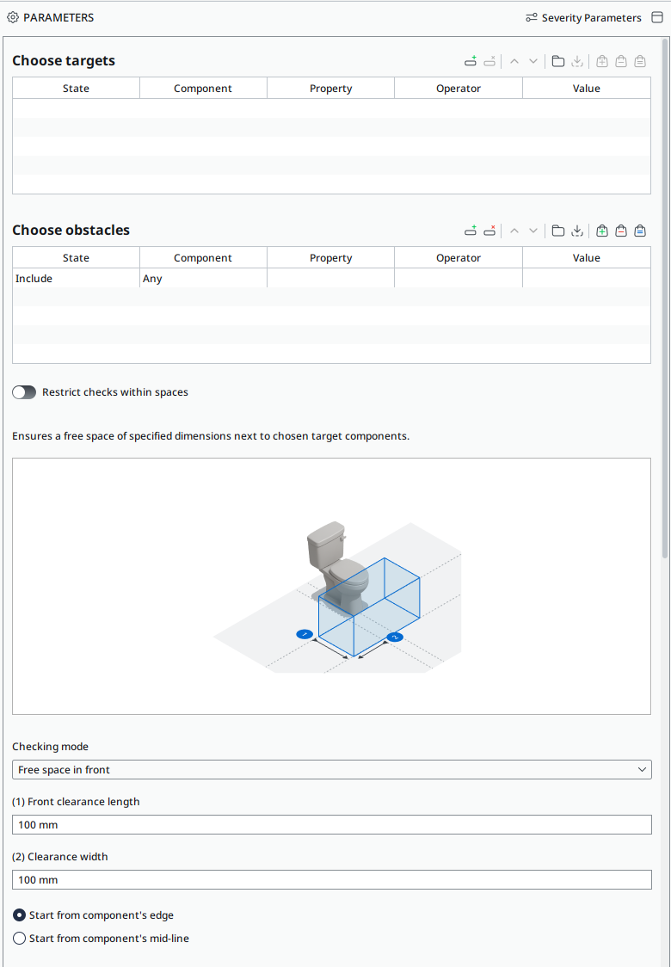Delete row from Choose obstacles table

(x=490, y=230)
